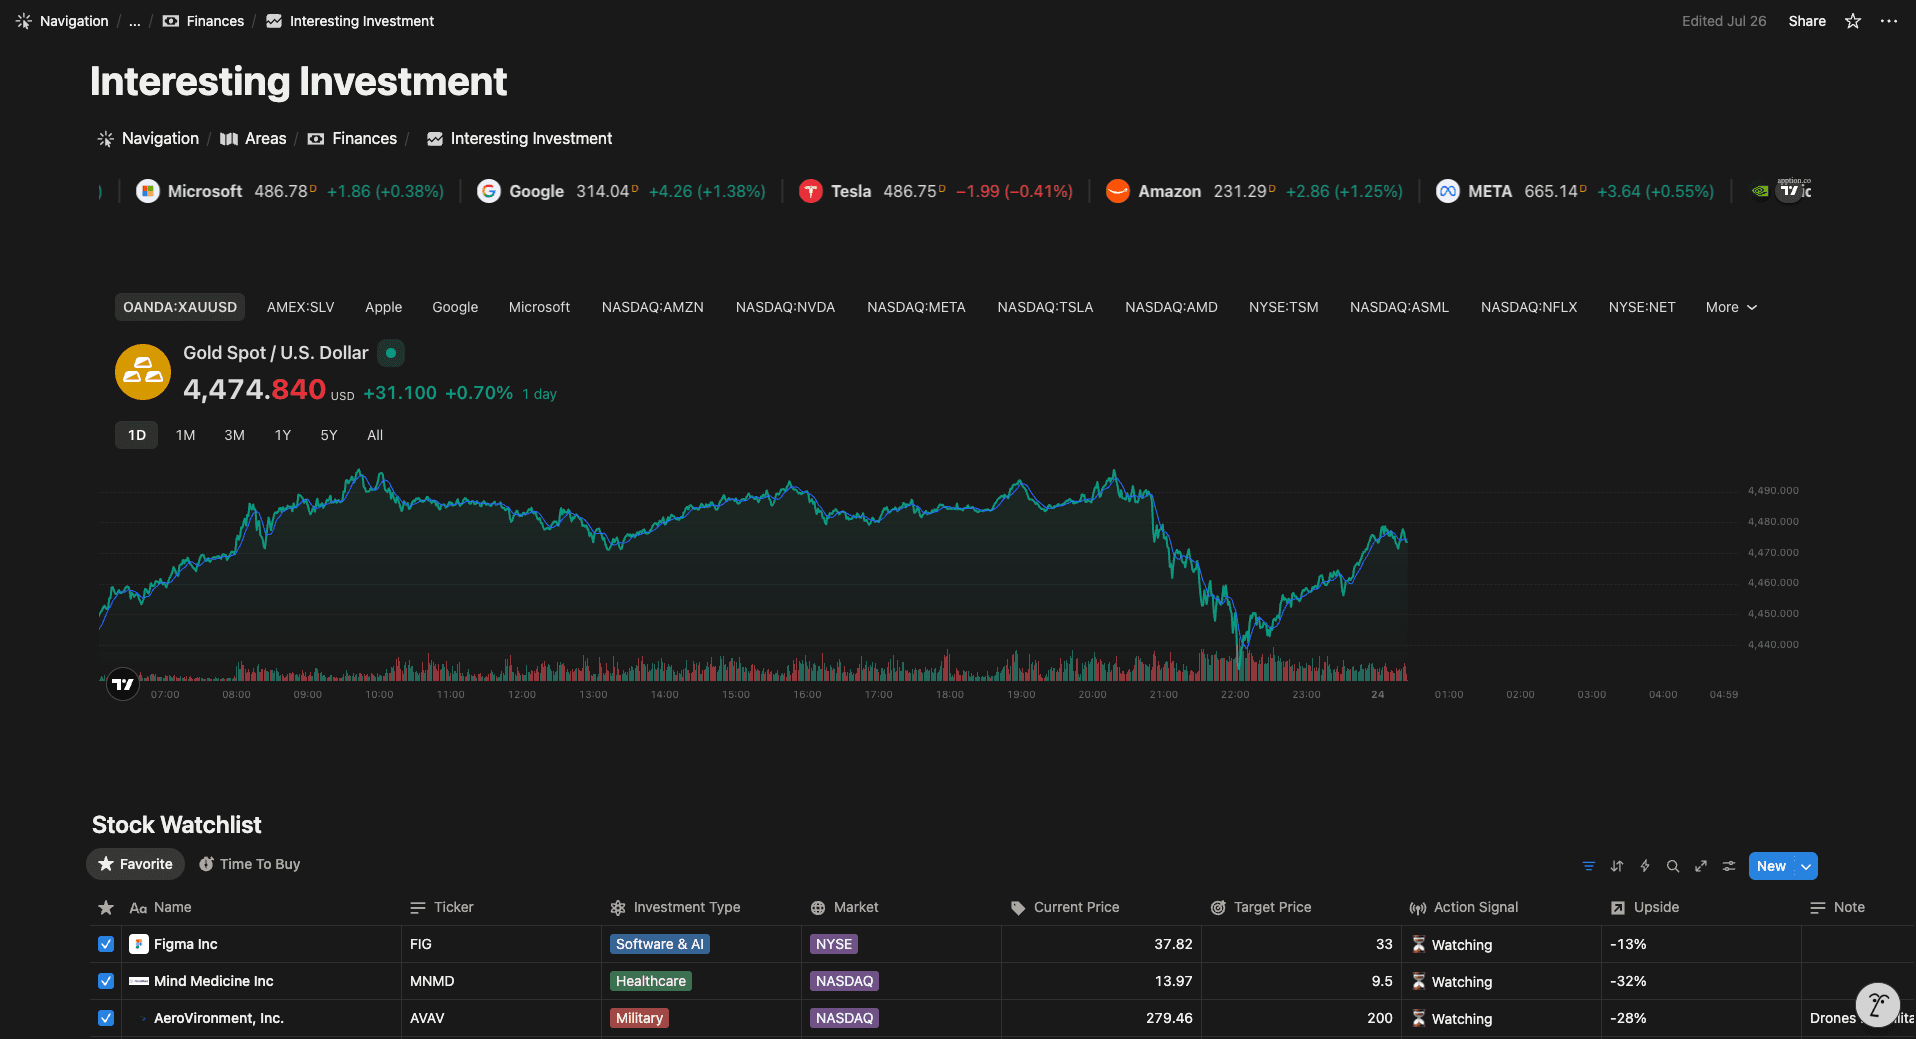Click the TradingView logo on the chart
The height and width of the screenshot is (1039, 1916).
(123, 684)
